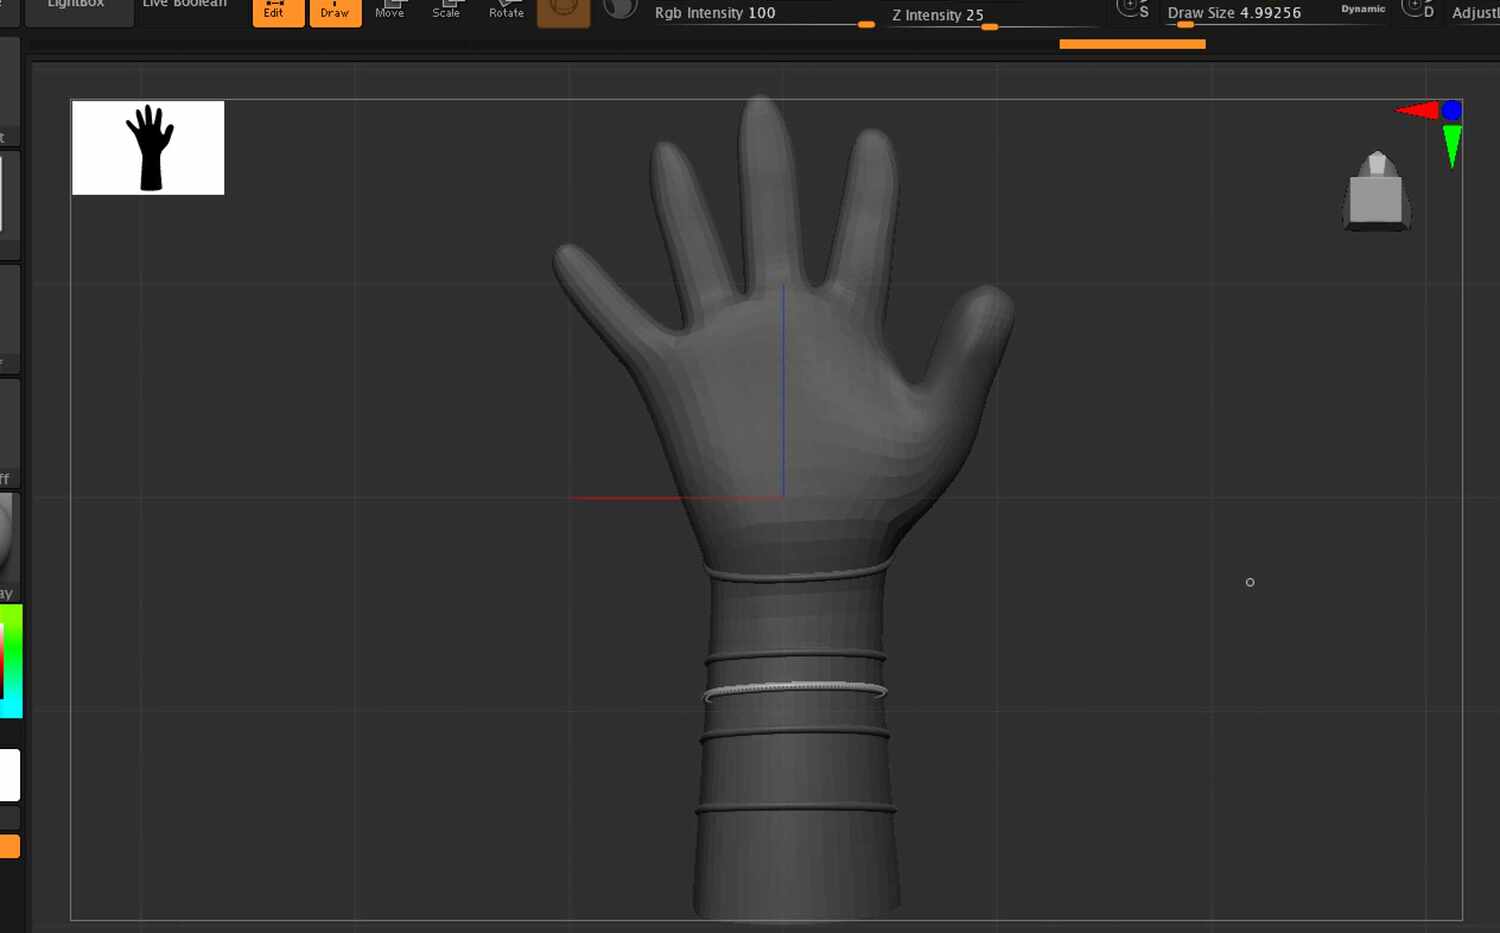Open the current brush selector icon

pyautogui.click(x=563, y=10)
